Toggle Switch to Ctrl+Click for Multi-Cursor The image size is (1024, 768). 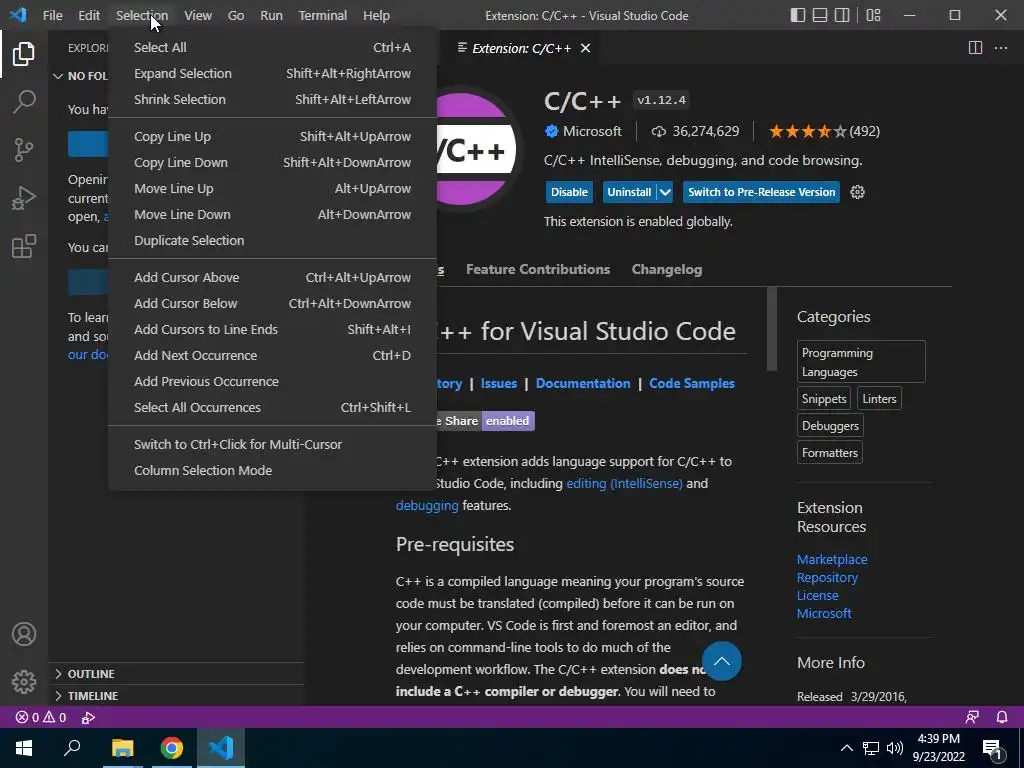coord(272,444)
